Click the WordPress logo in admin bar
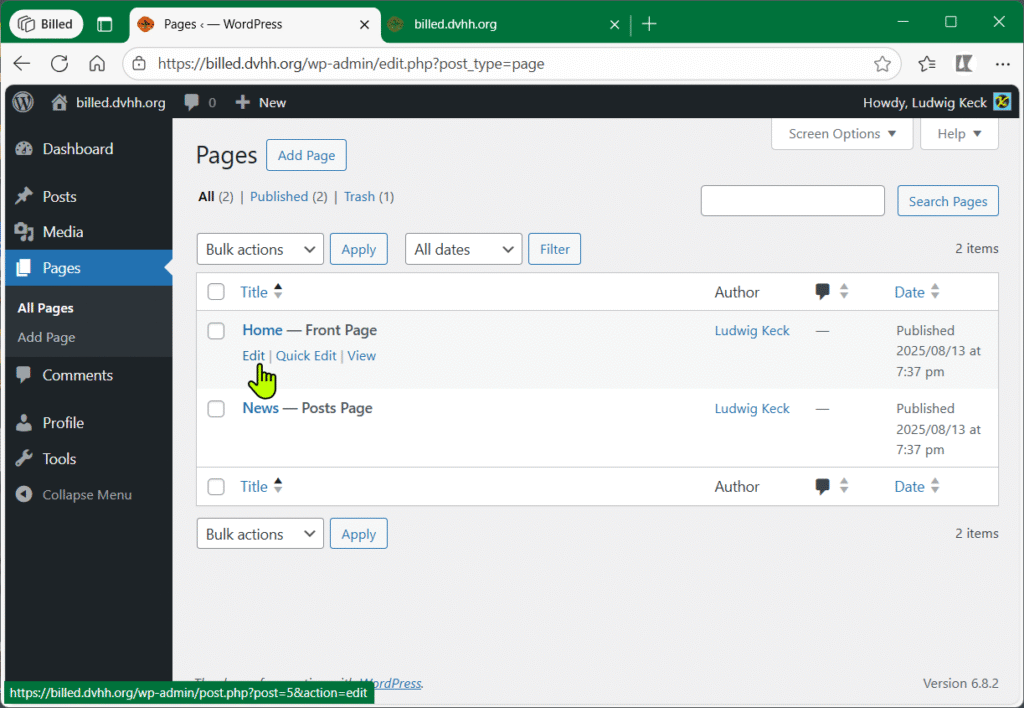 coord(23,102)
